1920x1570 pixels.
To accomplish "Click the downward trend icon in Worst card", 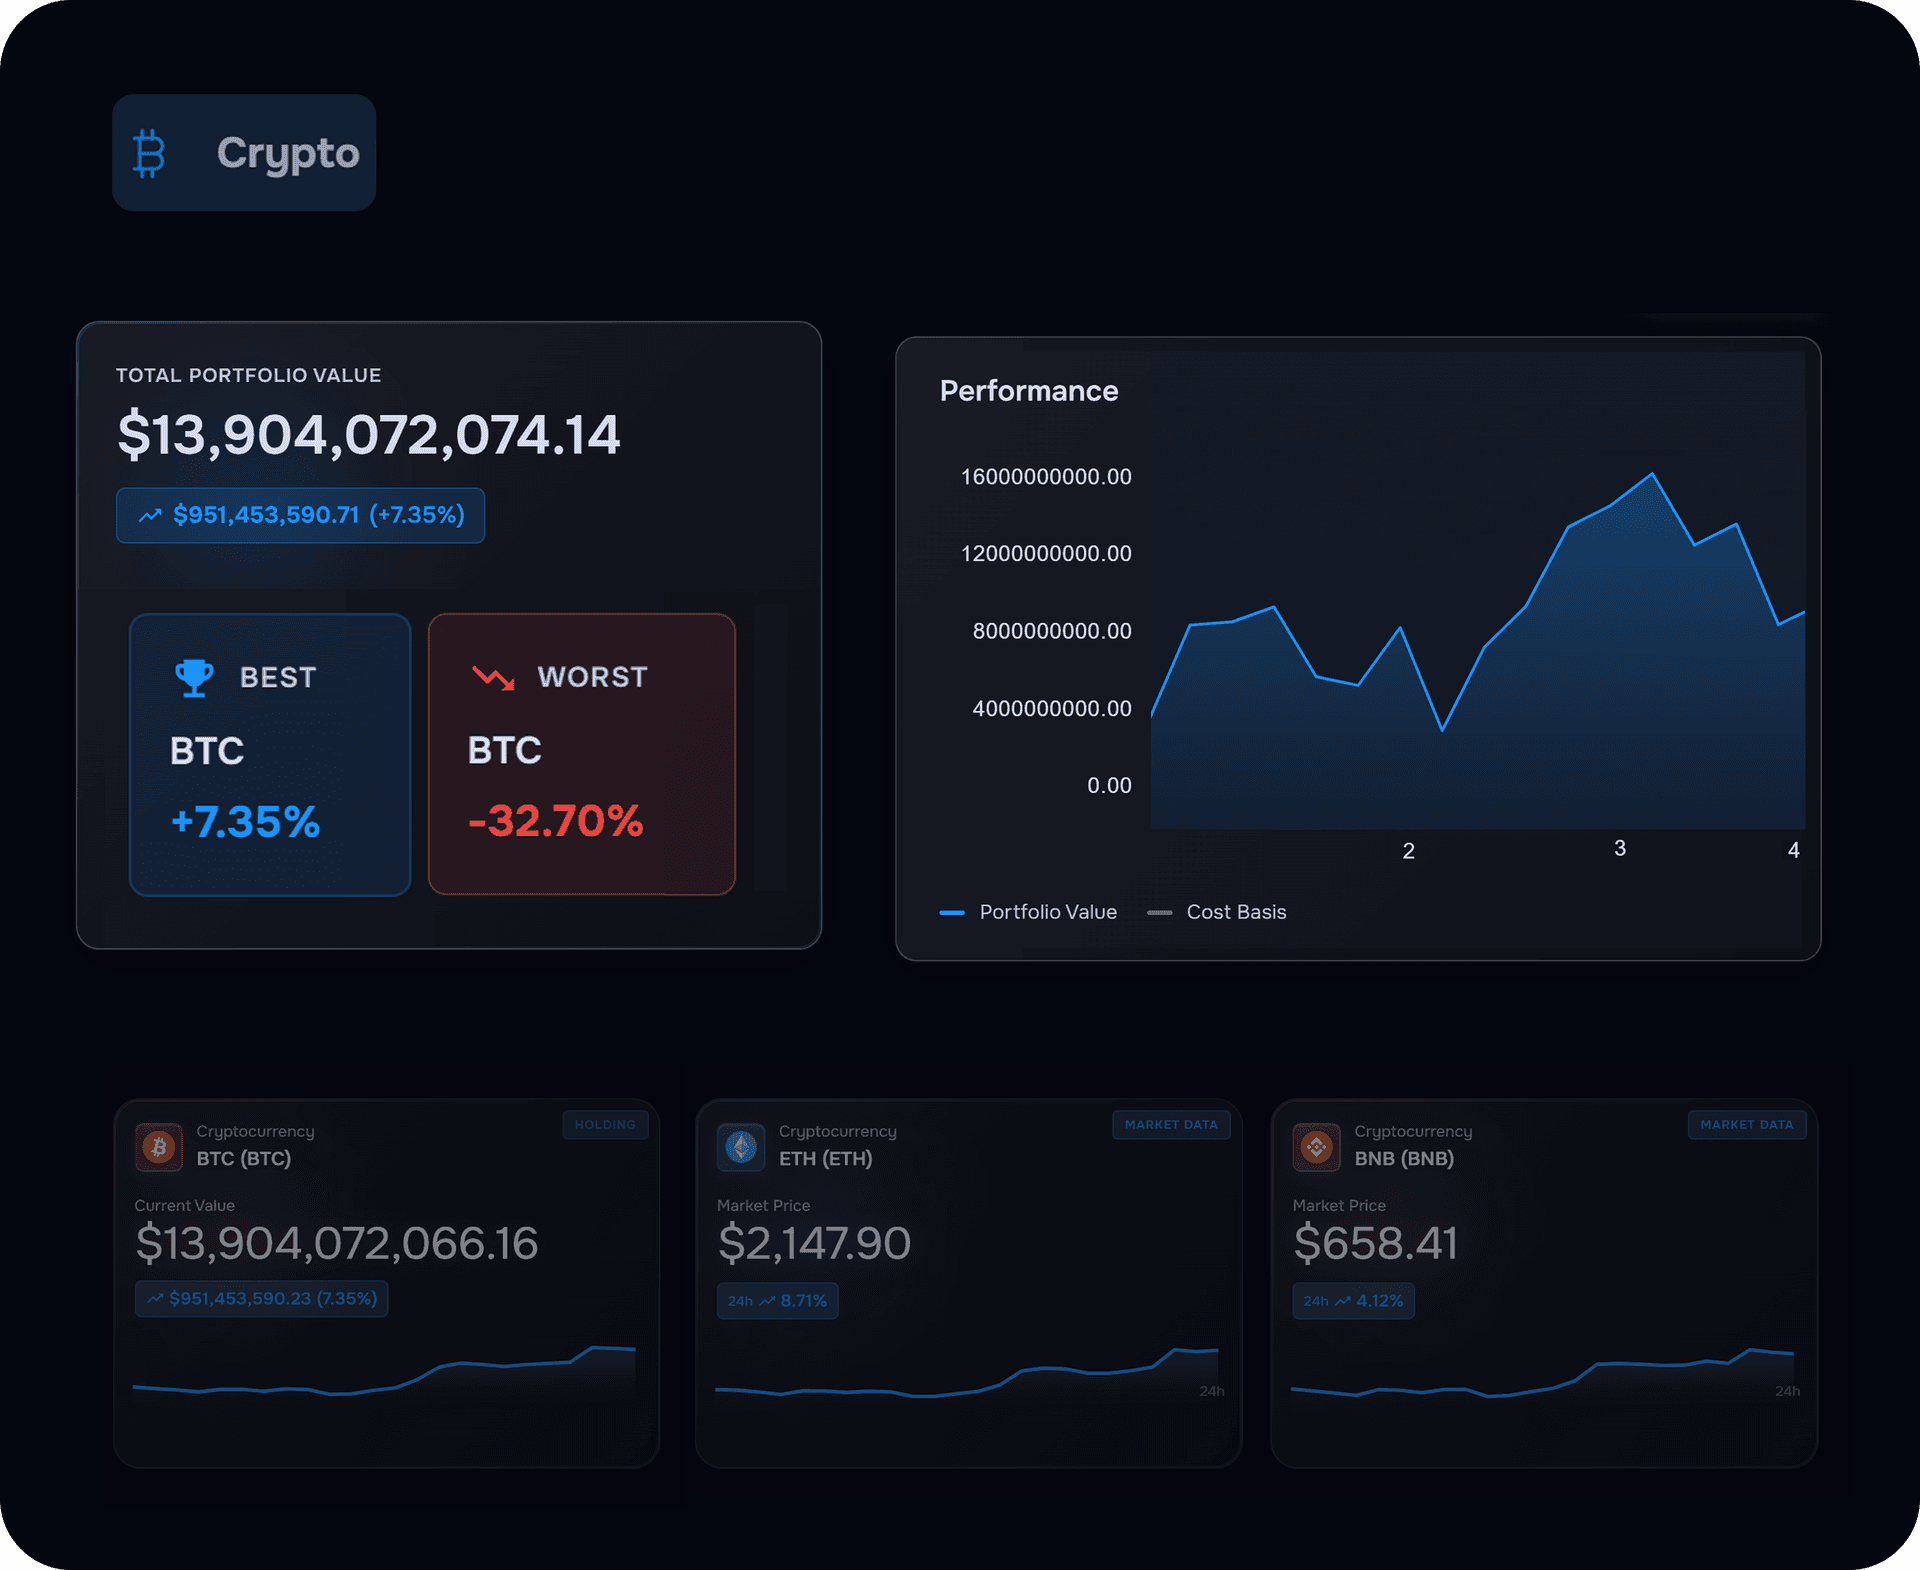I will (493, 678).
